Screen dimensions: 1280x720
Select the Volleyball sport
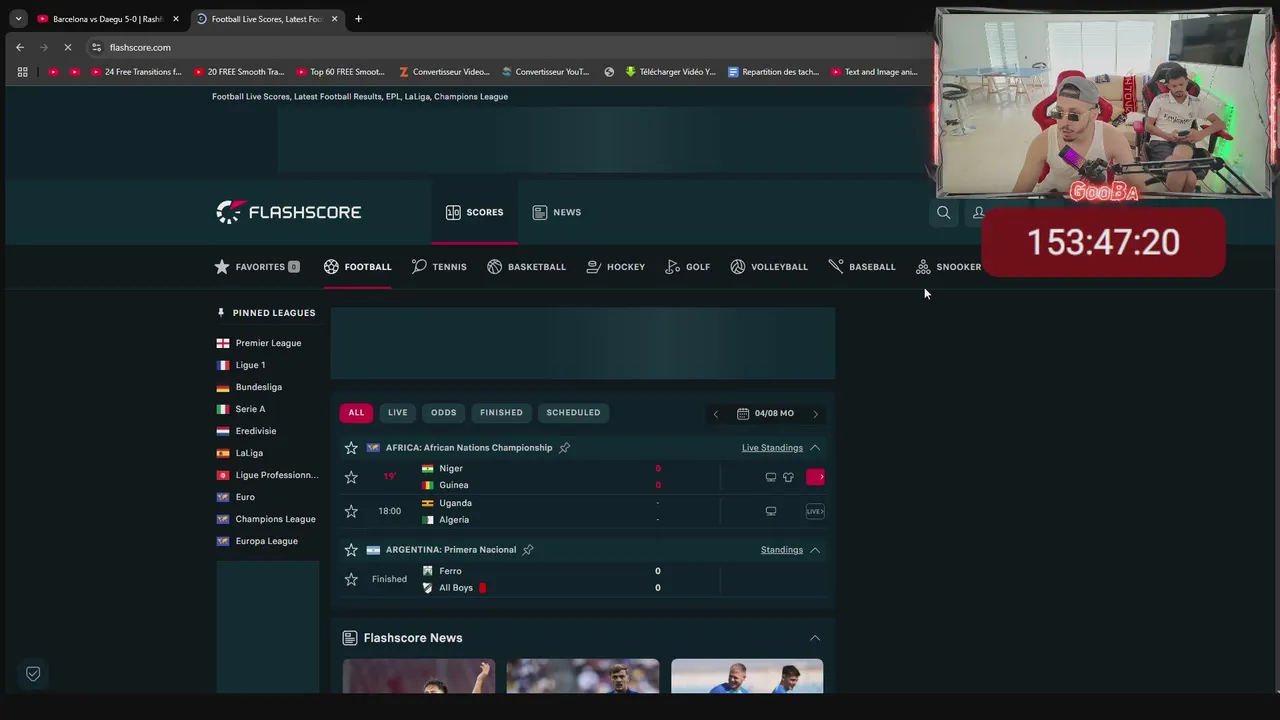pyautogui.click(x=769, y=267)
